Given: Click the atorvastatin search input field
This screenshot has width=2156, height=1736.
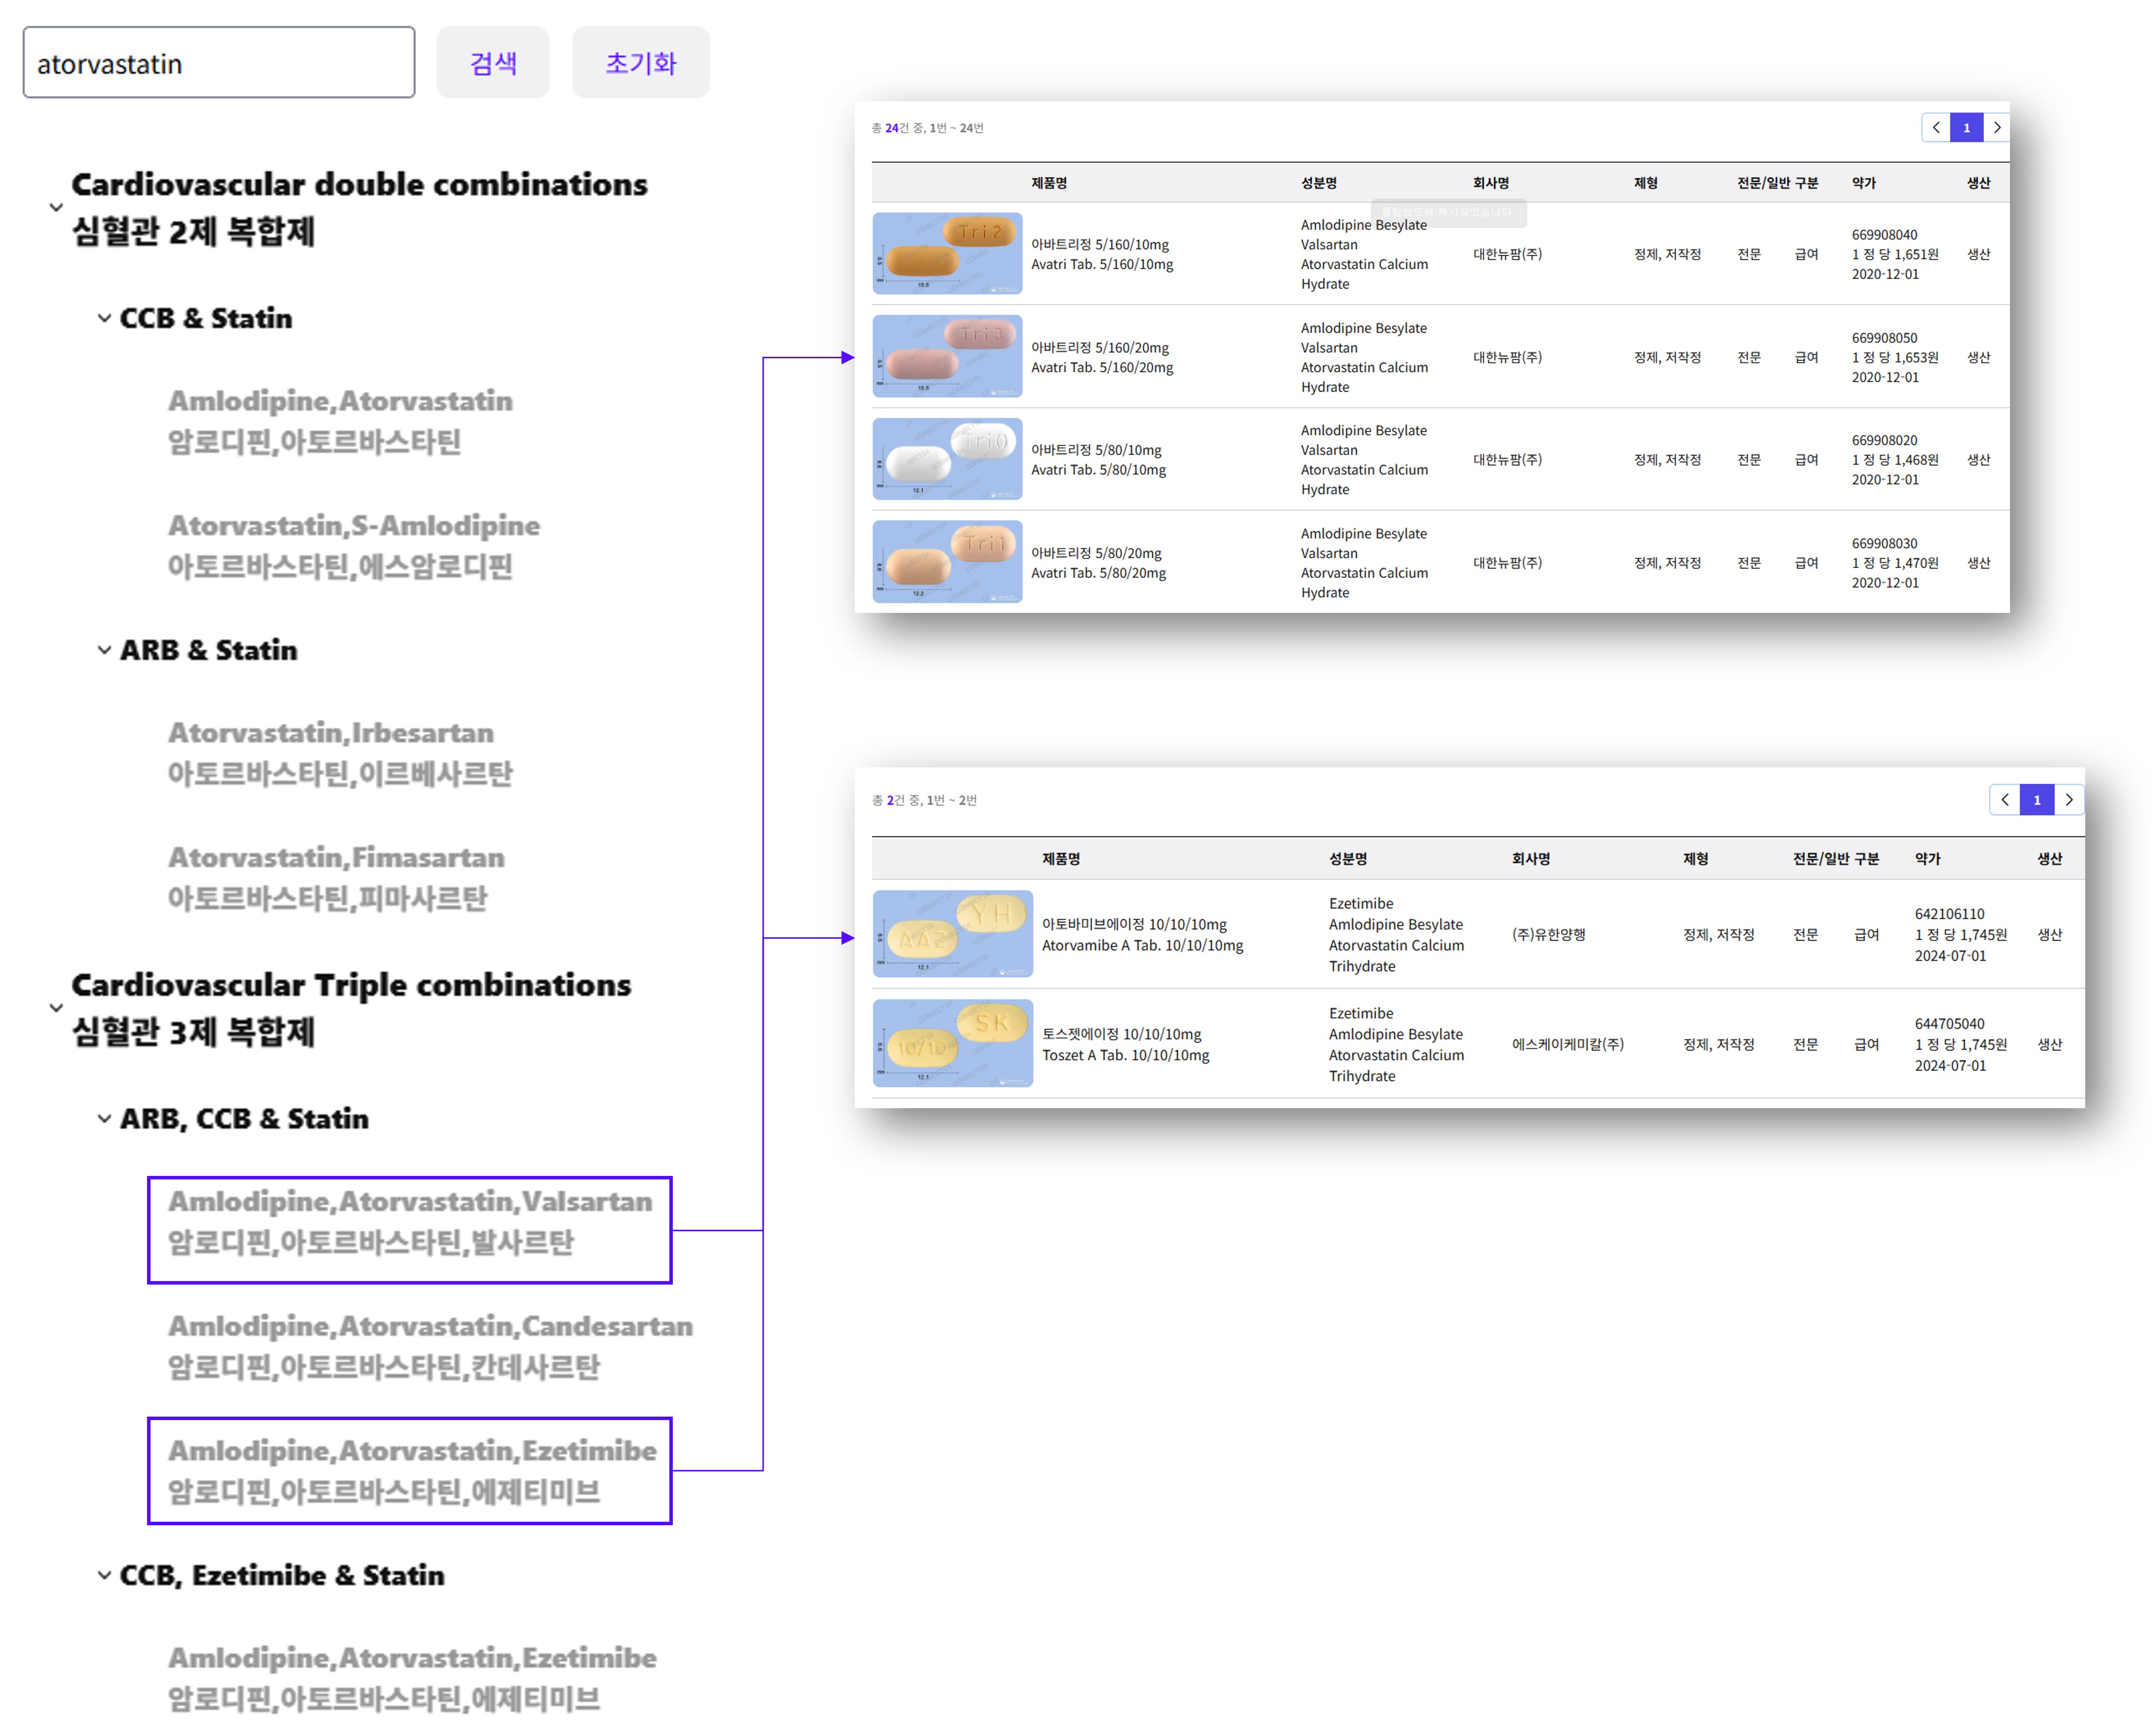Looking at the screenshot, I should pyautogui.click(x=218, y=63).
